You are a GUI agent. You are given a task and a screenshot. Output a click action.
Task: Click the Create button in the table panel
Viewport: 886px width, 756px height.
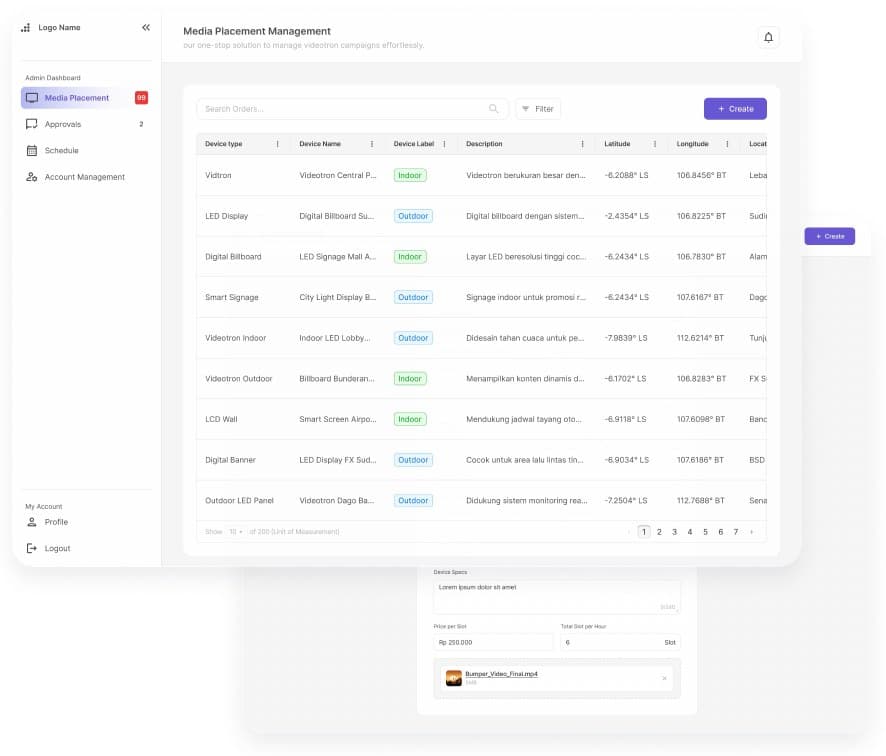pyautogui.click(x=735, y=108)
